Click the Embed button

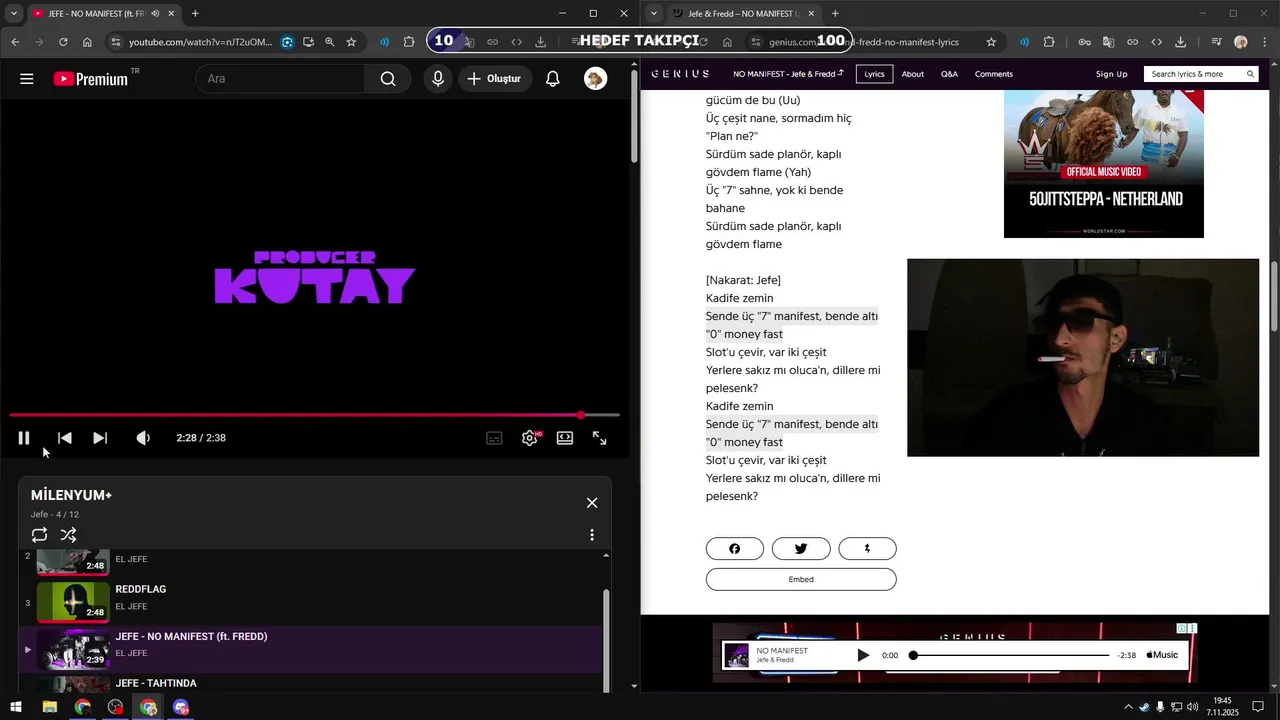[801, 580]
